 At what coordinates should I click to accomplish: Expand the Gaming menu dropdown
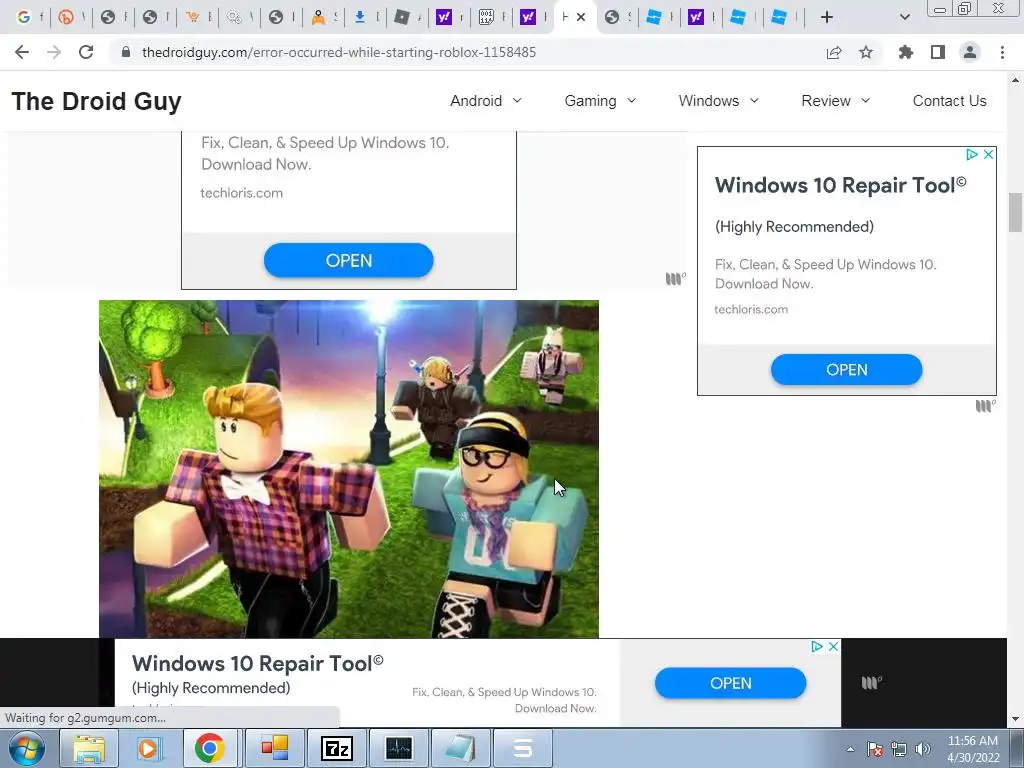tap(600, 101)
